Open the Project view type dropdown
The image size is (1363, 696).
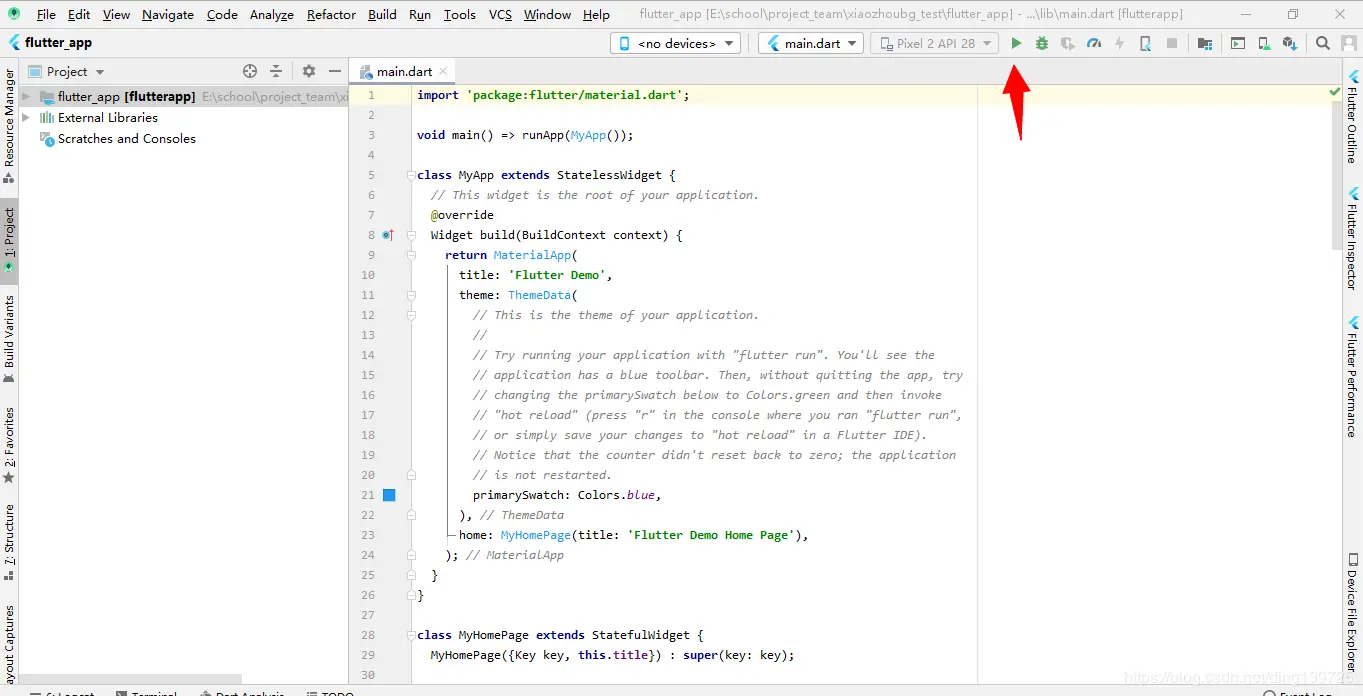click(x=67, y=71)
